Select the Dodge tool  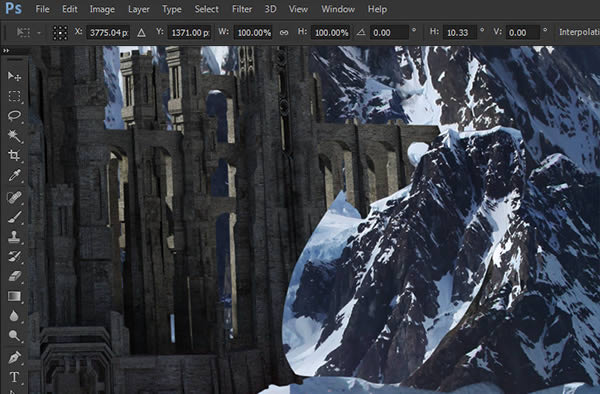pyautogui.click(x=14, y=335)
